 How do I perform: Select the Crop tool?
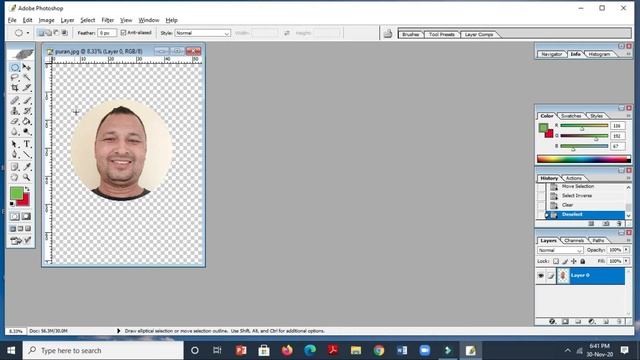pos(15,87)
